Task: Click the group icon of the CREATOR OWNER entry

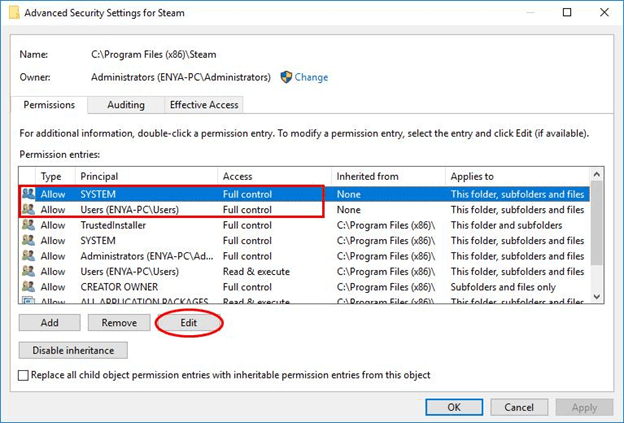Action: point(28,287)
